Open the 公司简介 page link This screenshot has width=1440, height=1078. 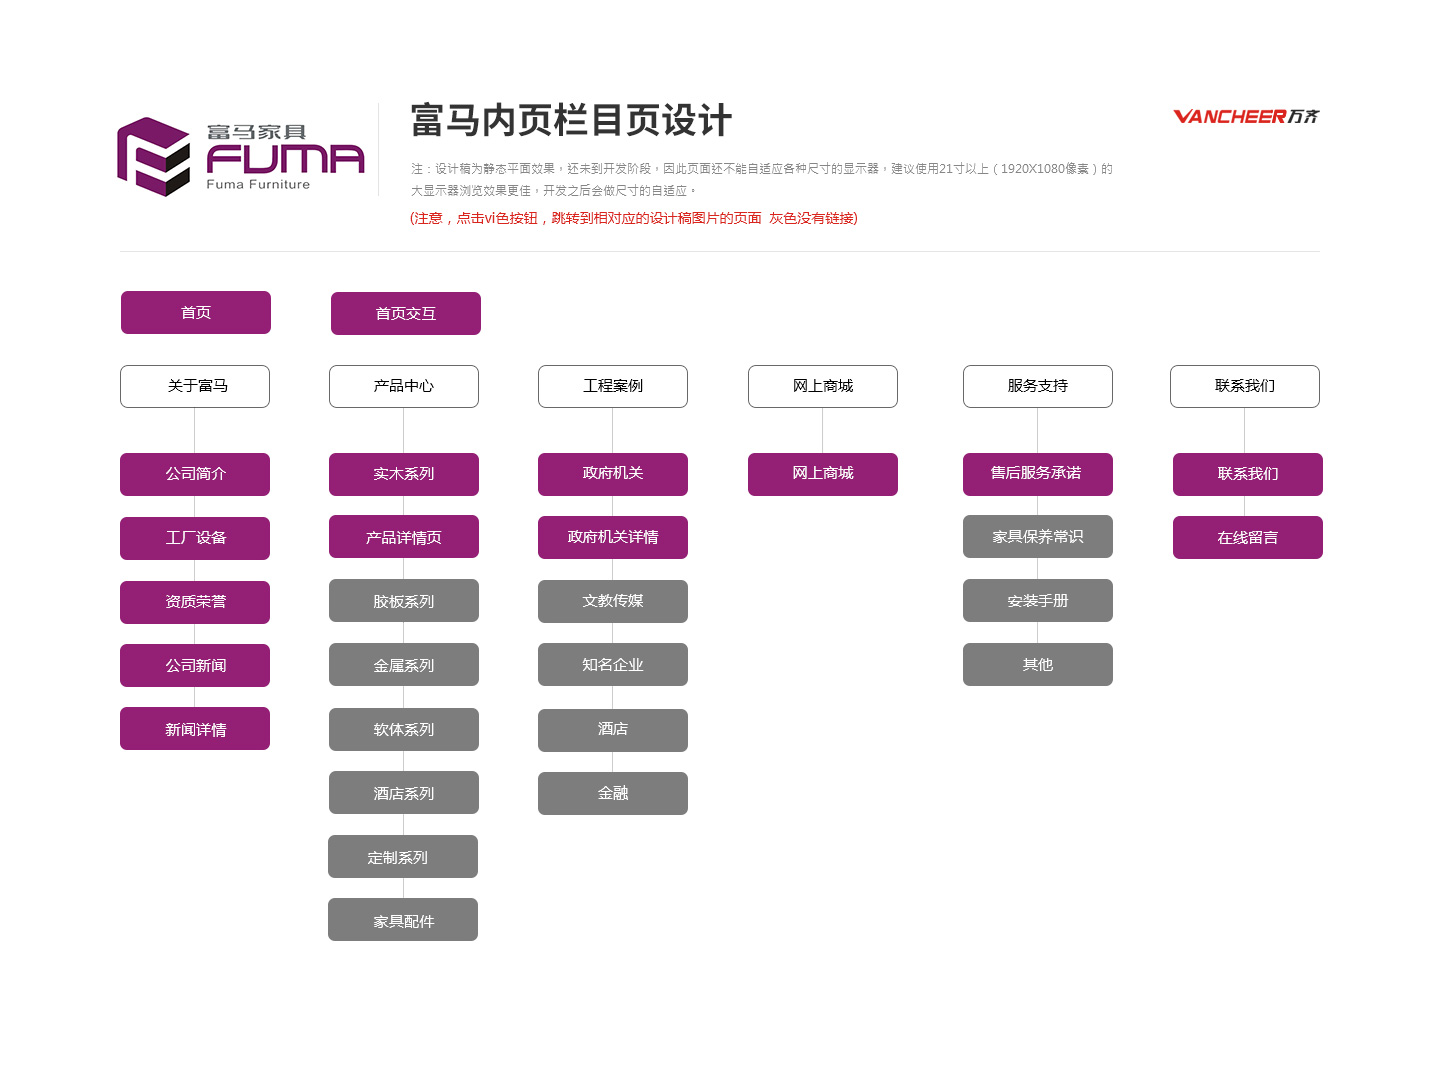coord(195,474)
